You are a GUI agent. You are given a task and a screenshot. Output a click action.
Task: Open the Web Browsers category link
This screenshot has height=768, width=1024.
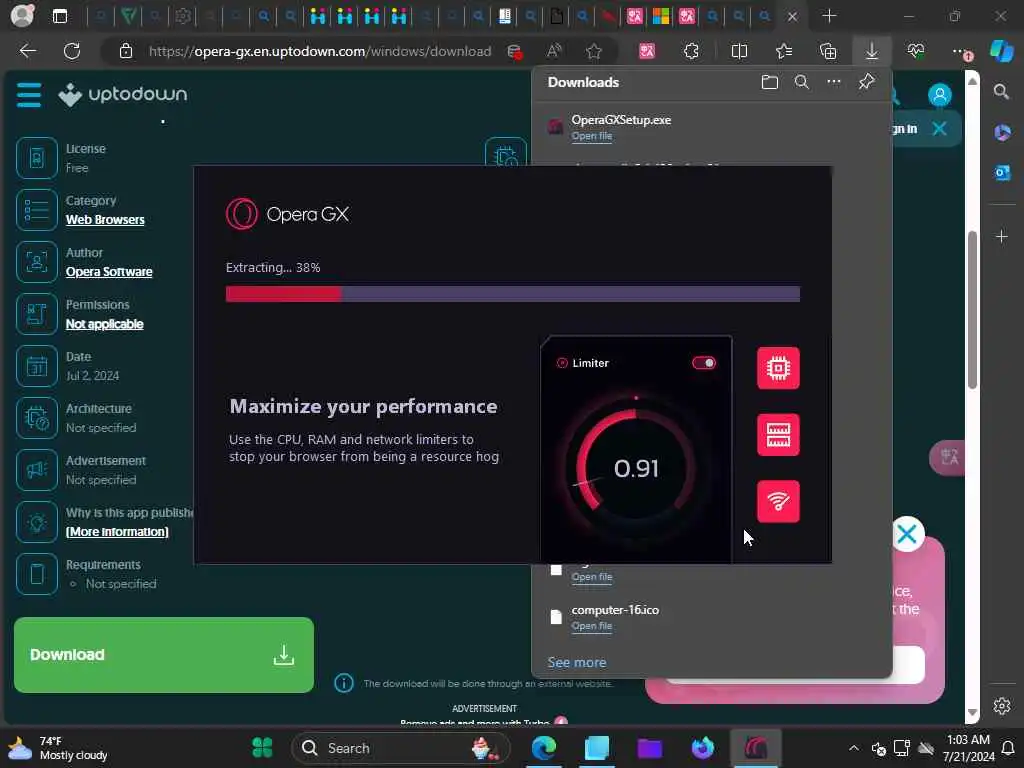point(105,220)
